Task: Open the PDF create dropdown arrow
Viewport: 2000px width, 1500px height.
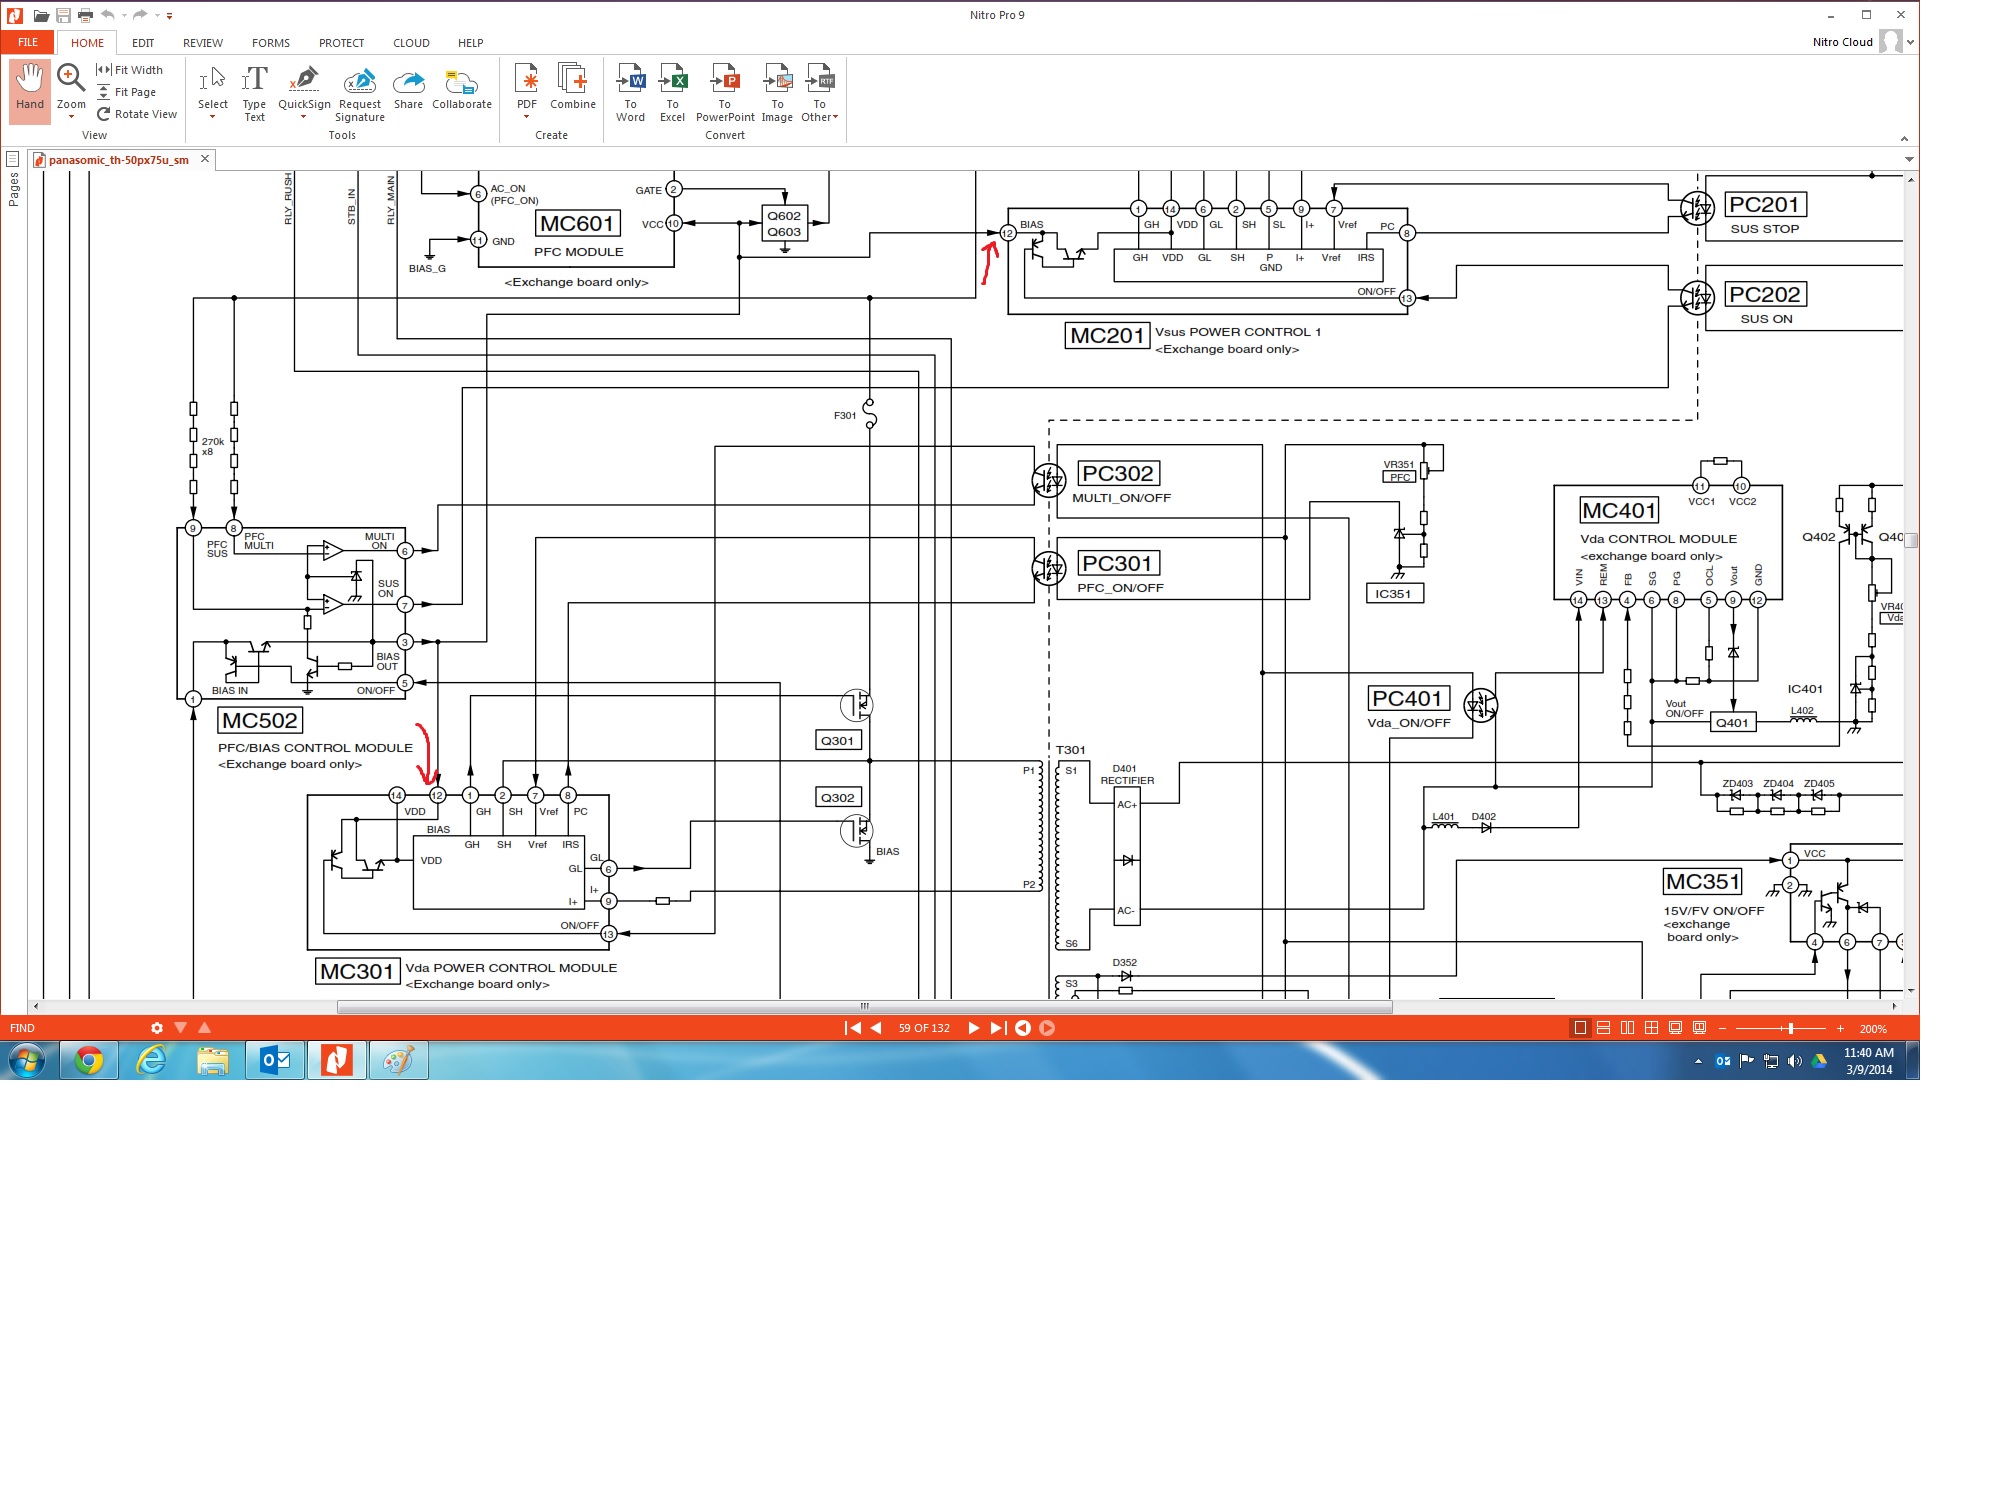Action: coord(526,118)
